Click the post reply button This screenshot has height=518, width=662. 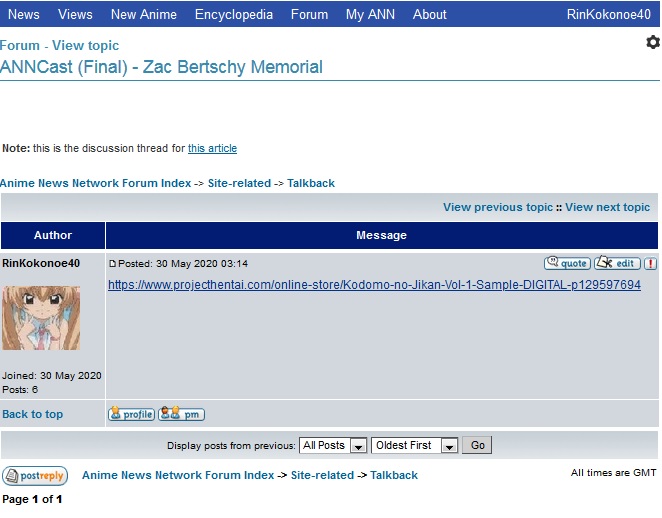35,476
